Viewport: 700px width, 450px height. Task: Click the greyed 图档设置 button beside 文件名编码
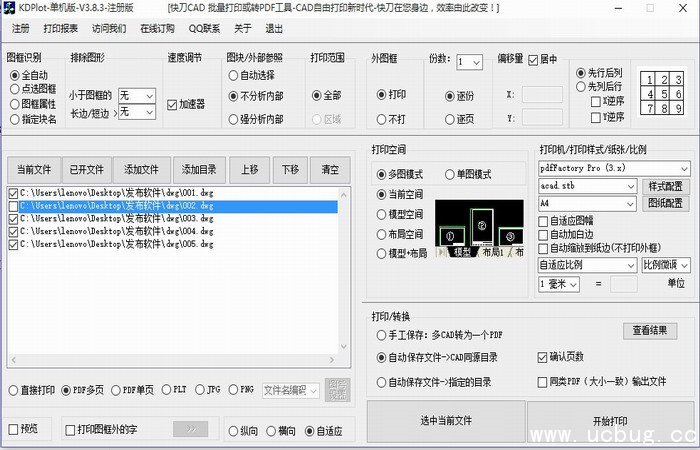(x=338, y=390)
